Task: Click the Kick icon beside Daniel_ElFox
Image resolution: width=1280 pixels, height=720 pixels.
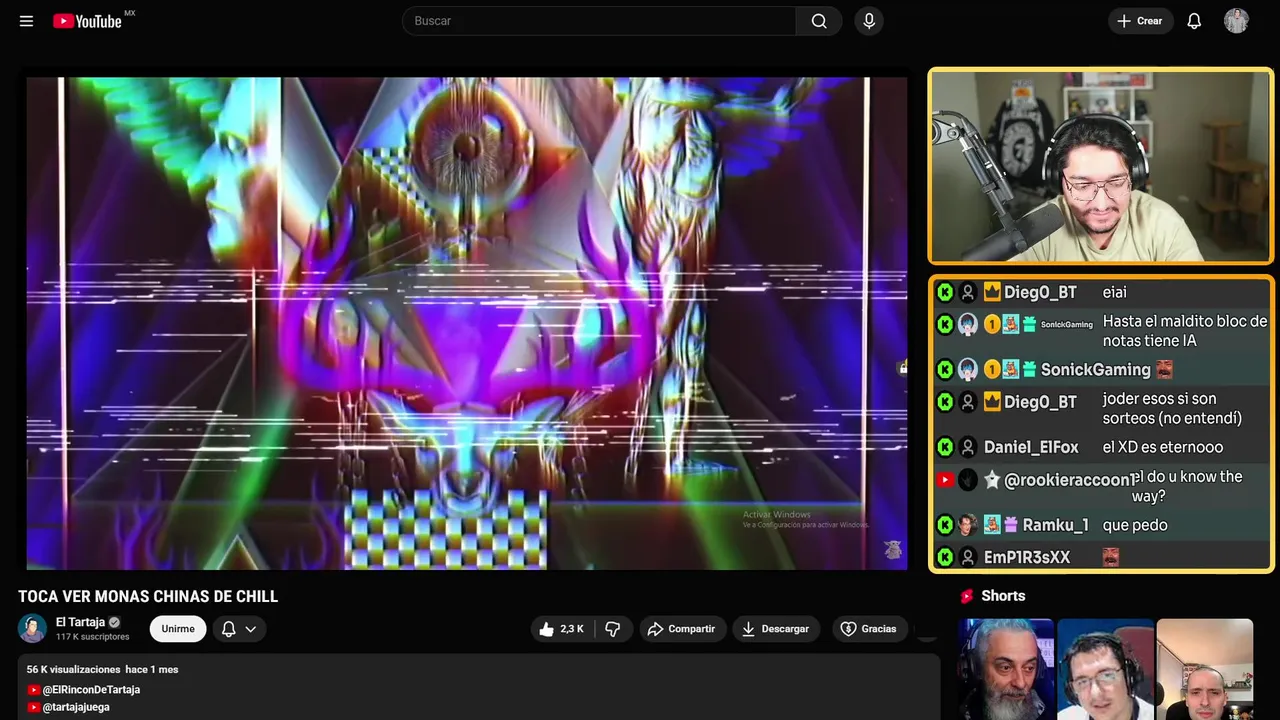Action: pyautogui.click(x=945, y=448)
